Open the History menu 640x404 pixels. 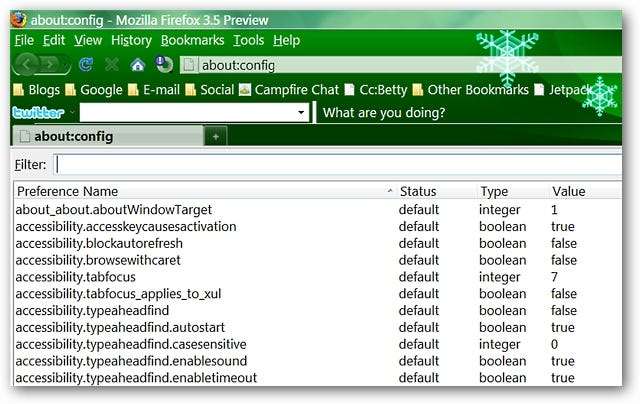pos(131,40)
